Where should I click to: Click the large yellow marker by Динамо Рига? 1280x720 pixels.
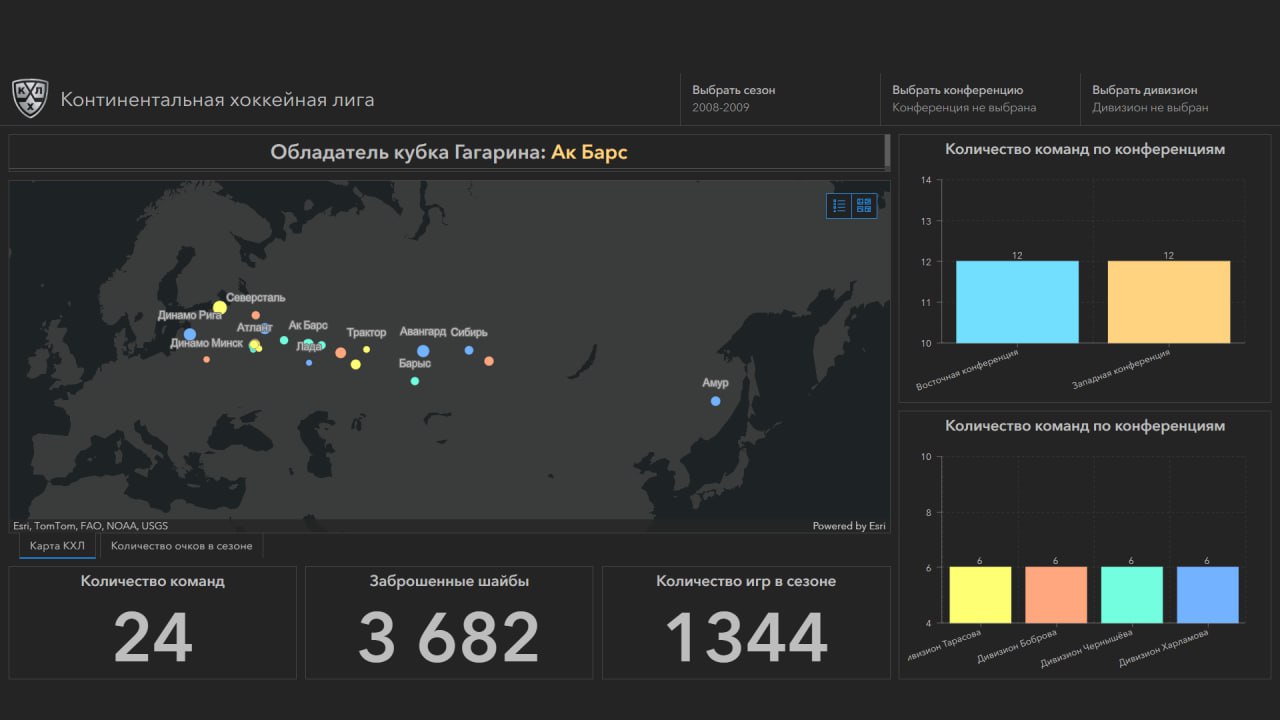tap(220, 307)
